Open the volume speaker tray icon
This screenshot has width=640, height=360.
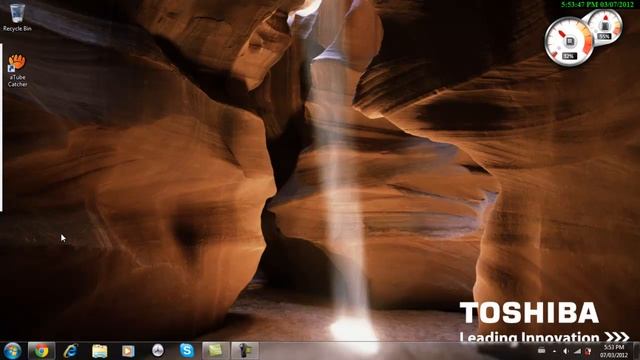566,351
